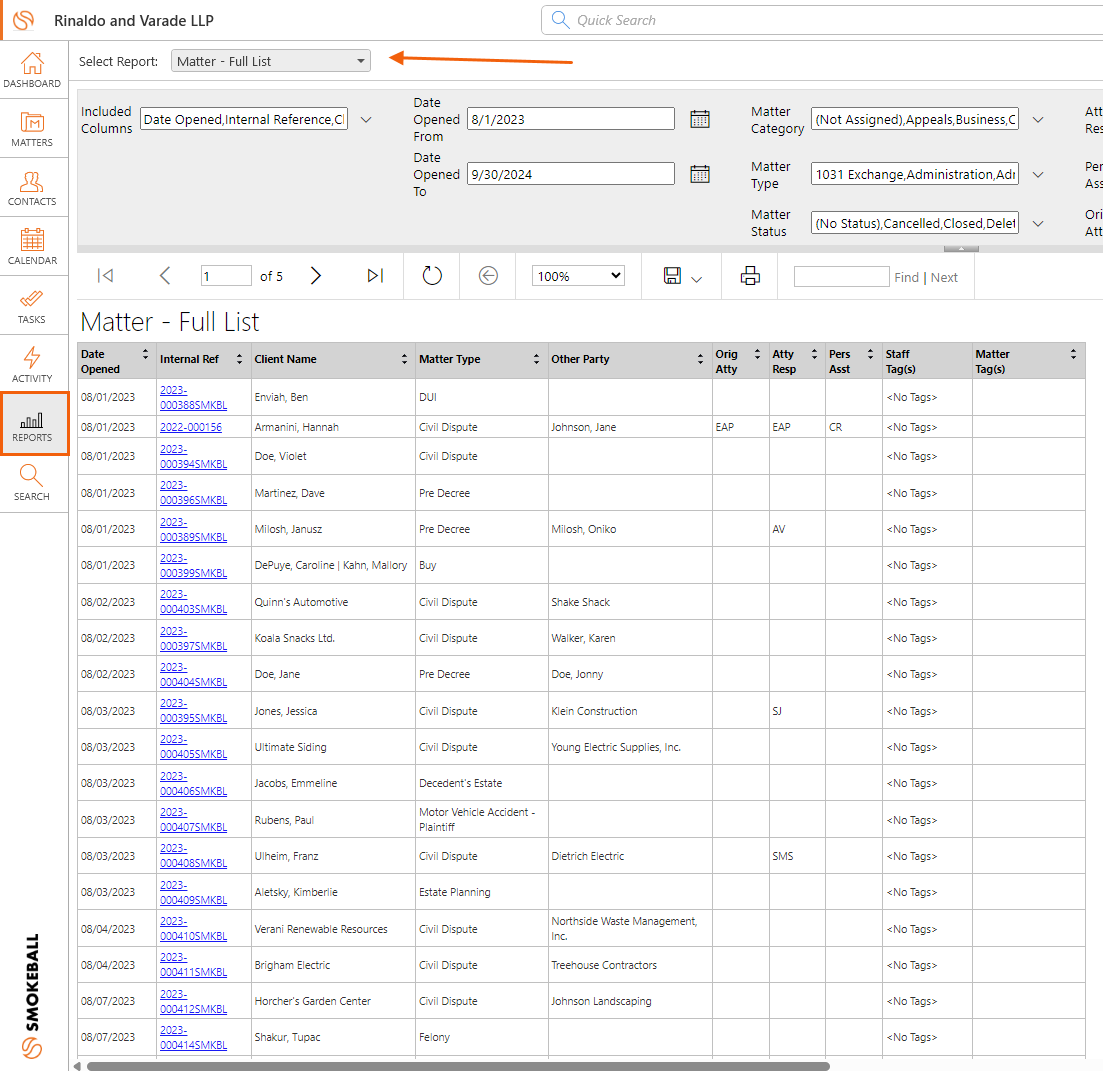Select the Quinn's Automotive cell

pyautogui.click(x=301, y=602)
